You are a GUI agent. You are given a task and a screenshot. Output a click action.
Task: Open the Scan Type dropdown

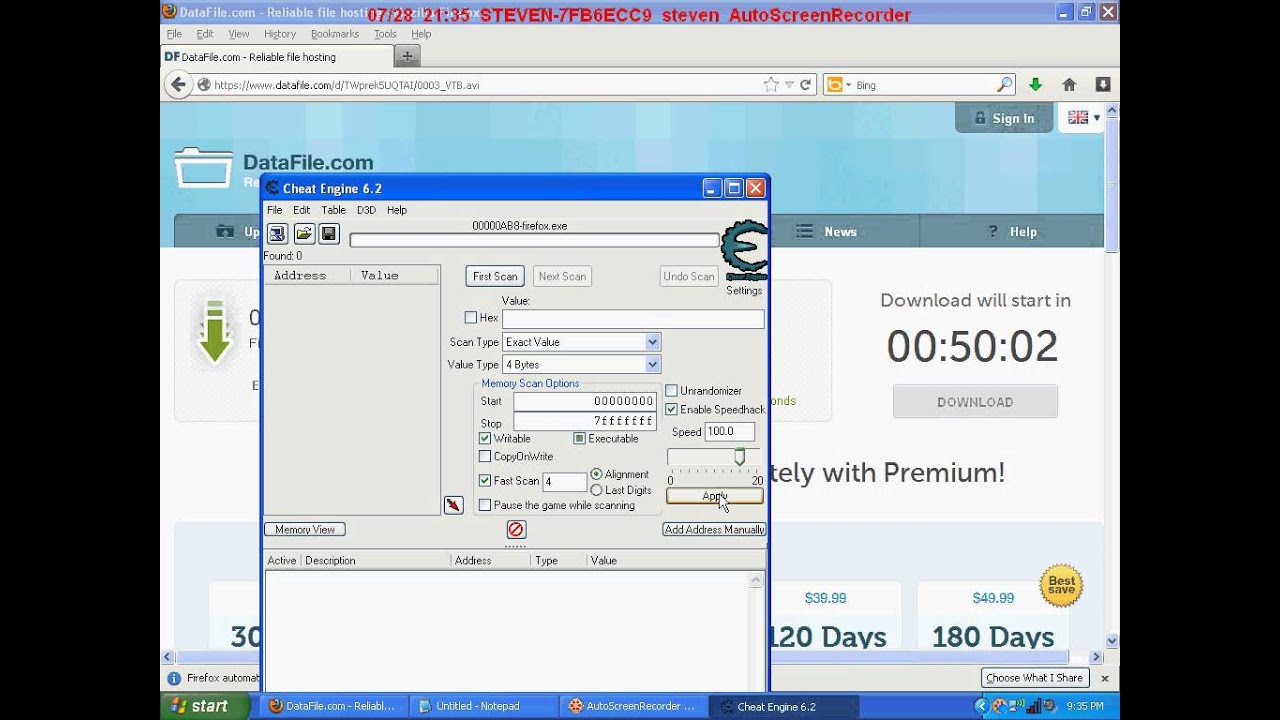581,342
